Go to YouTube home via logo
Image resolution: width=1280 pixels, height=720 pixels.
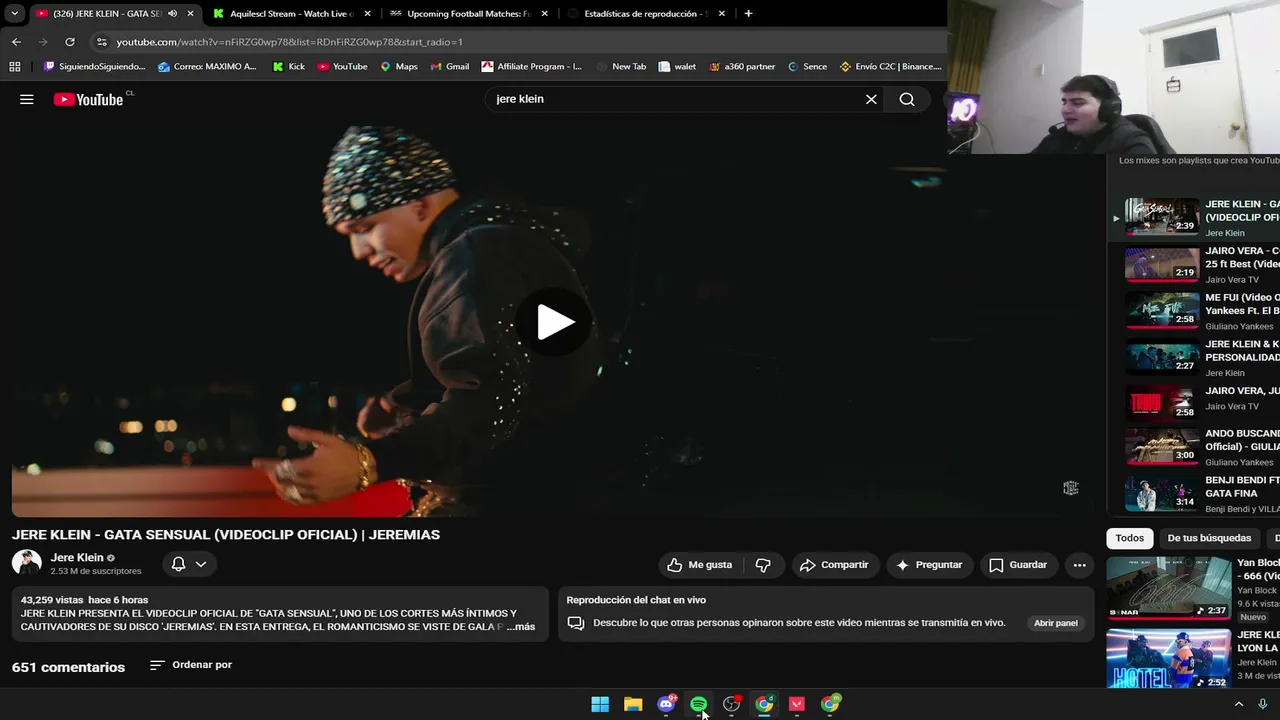(88, 99)
